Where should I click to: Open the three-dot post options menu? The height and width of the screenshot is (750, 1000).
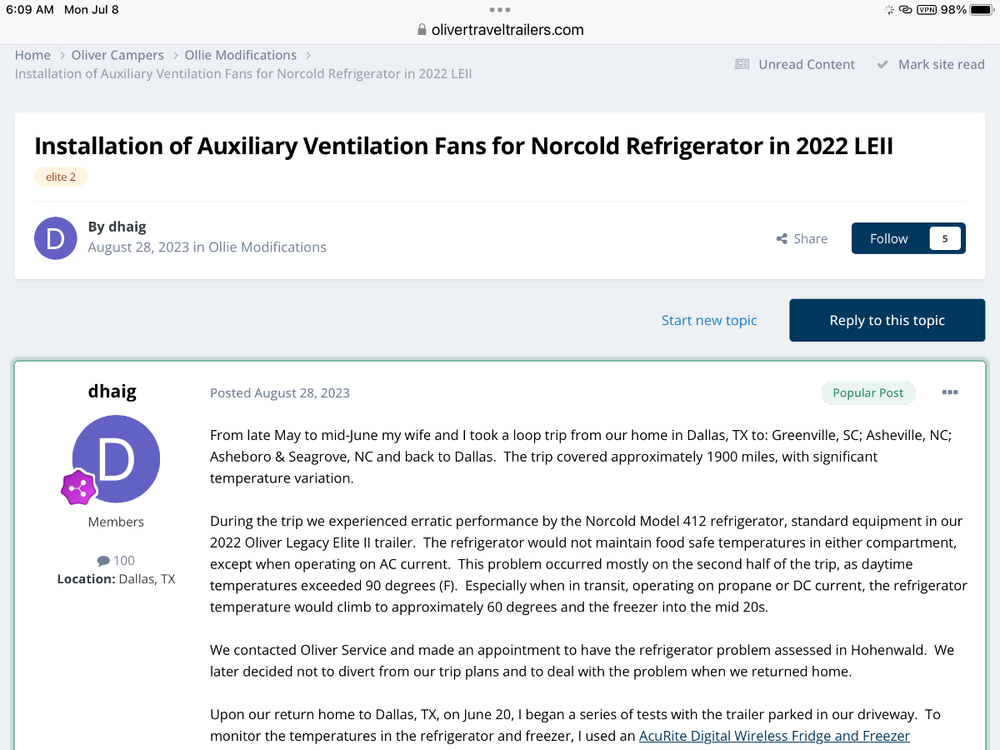pyautogui.click(x=950, y=393)
